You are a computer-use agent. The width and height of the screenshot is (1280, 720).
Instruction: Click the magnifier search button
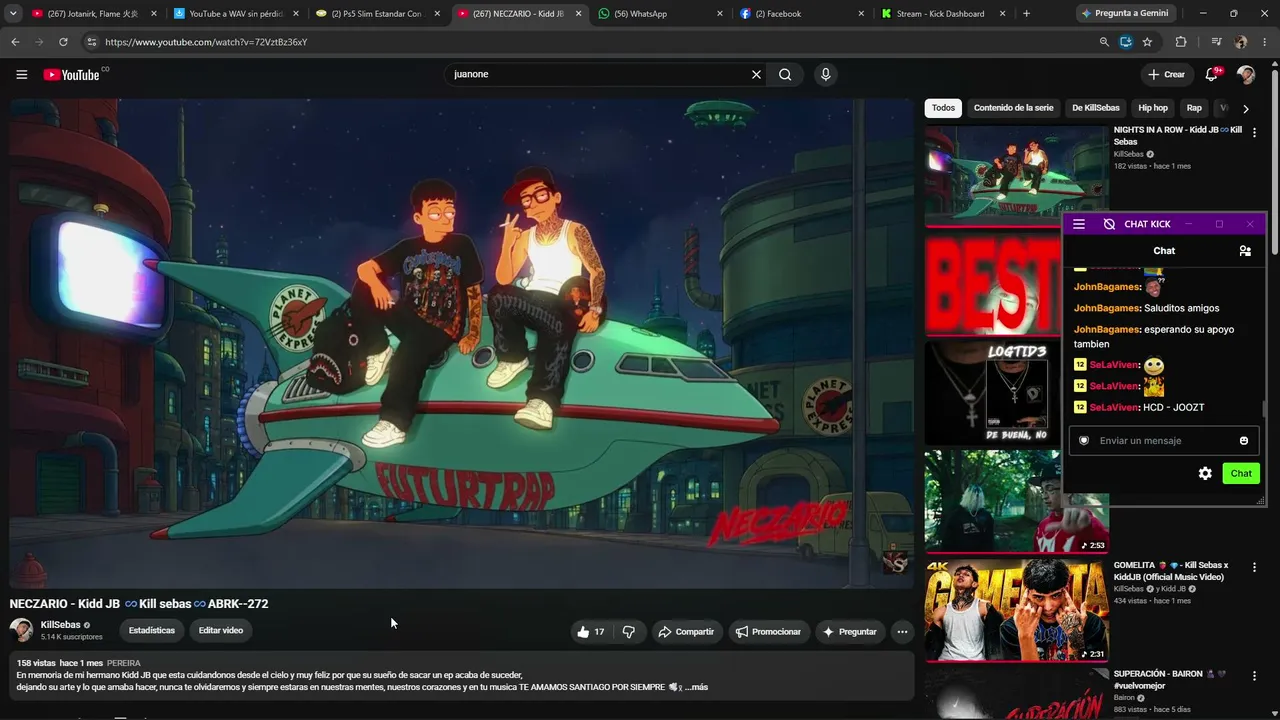pos(785,74)
